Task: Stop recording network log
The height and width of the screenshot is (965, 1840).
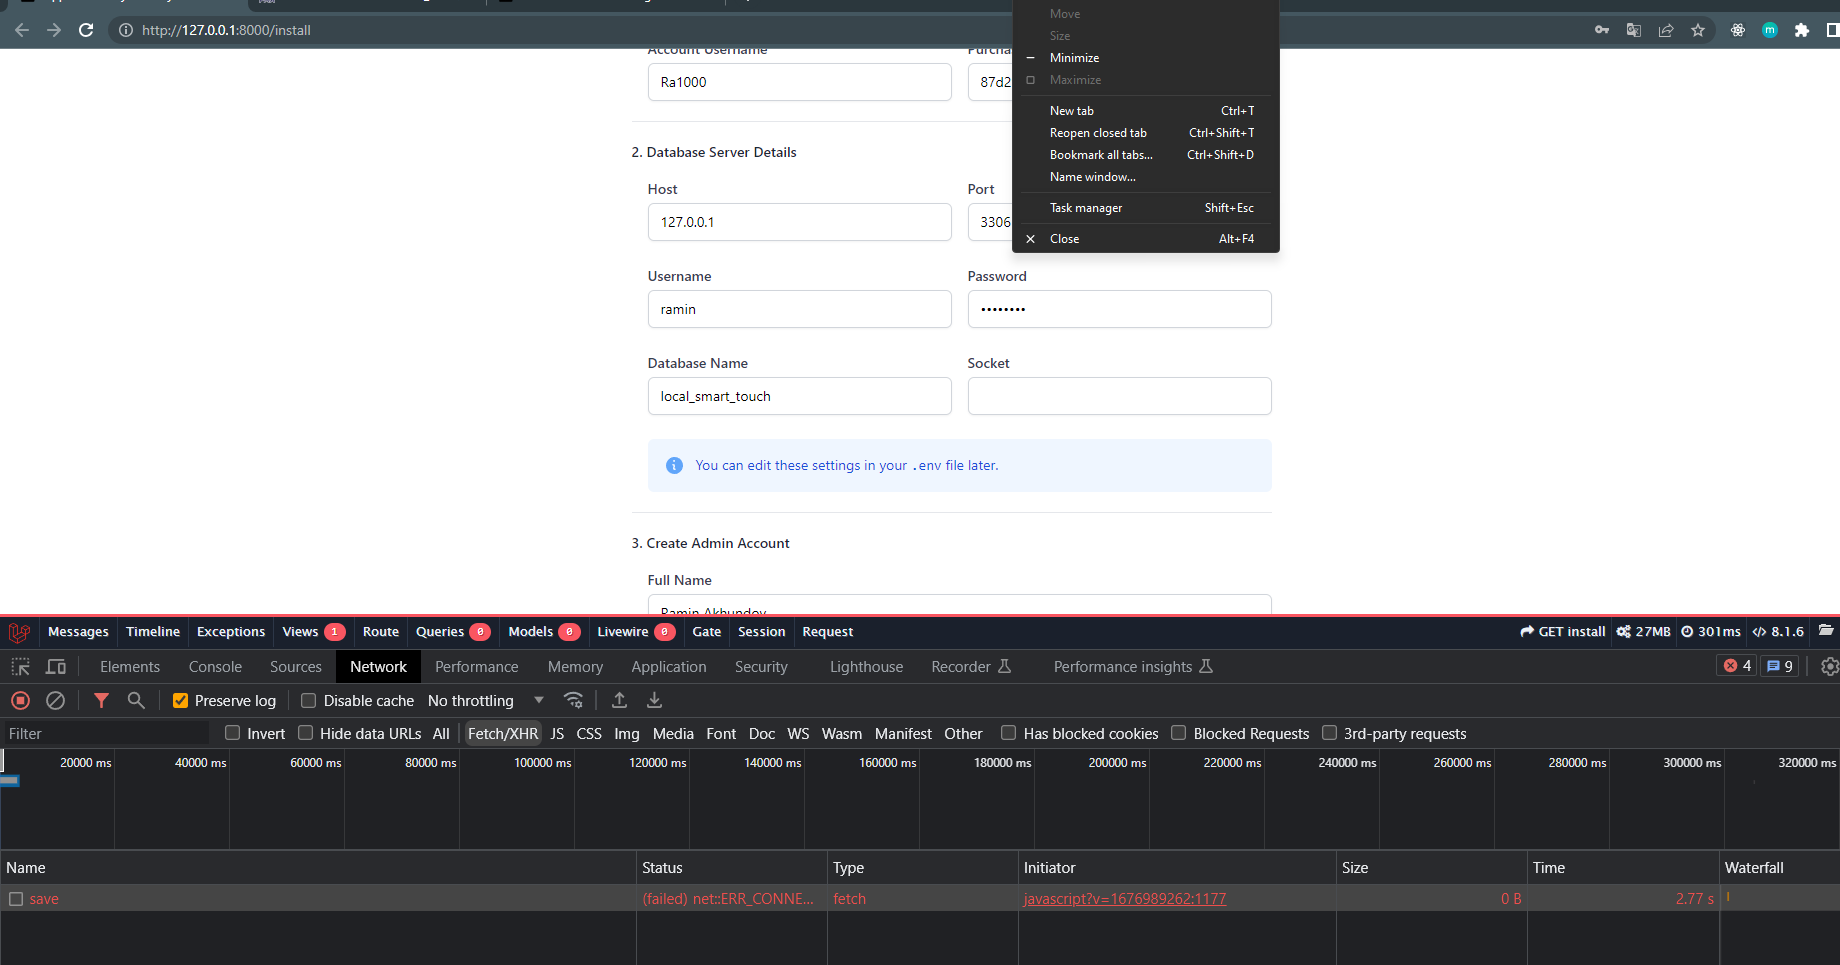Action: [x=20, y=701]
